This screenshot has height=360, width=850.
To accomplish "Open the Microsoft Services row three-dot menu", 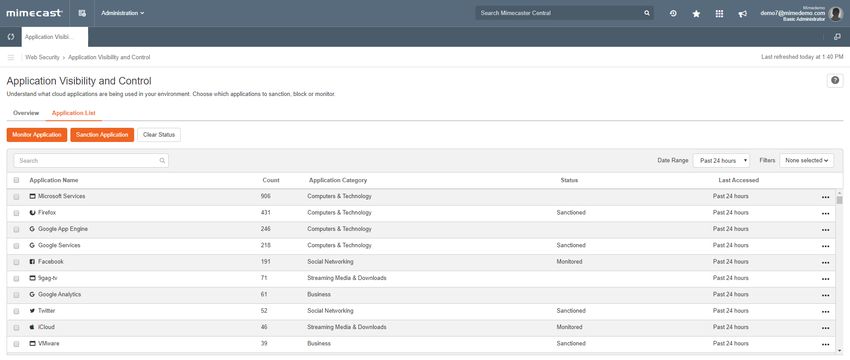I will pyautogui.click(x=825, y=197).
